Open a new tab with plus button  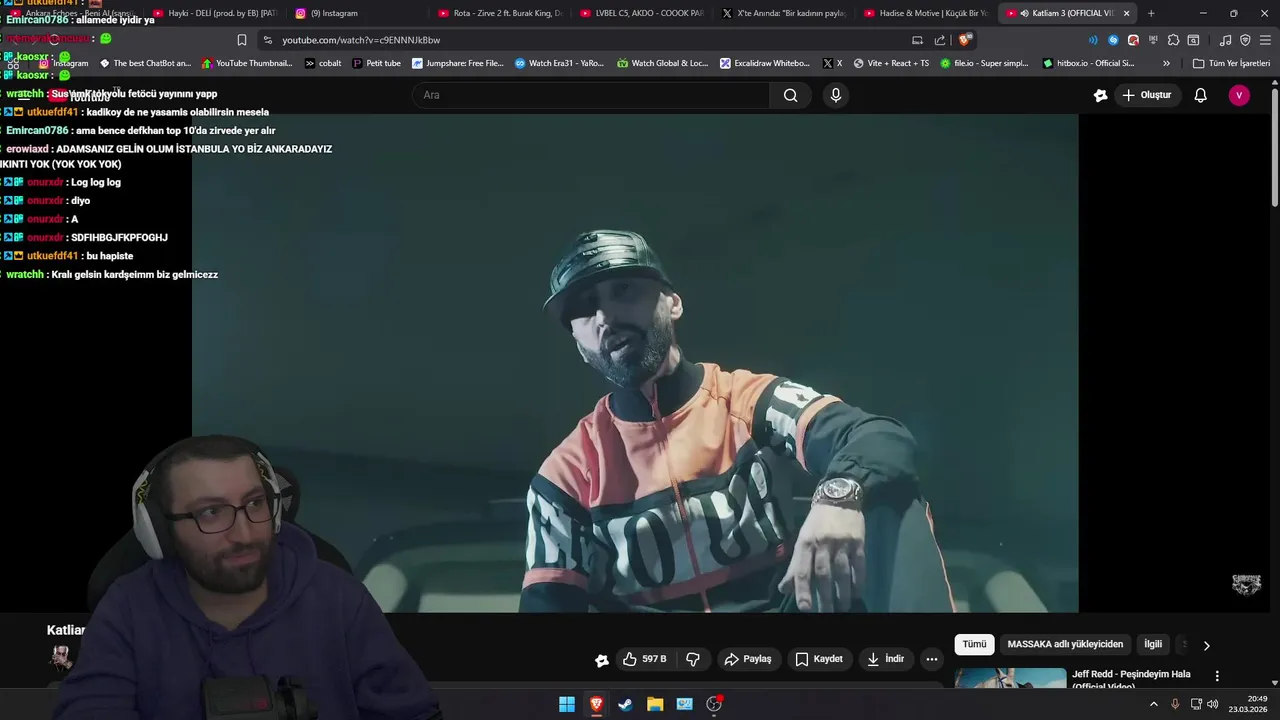1151,13
